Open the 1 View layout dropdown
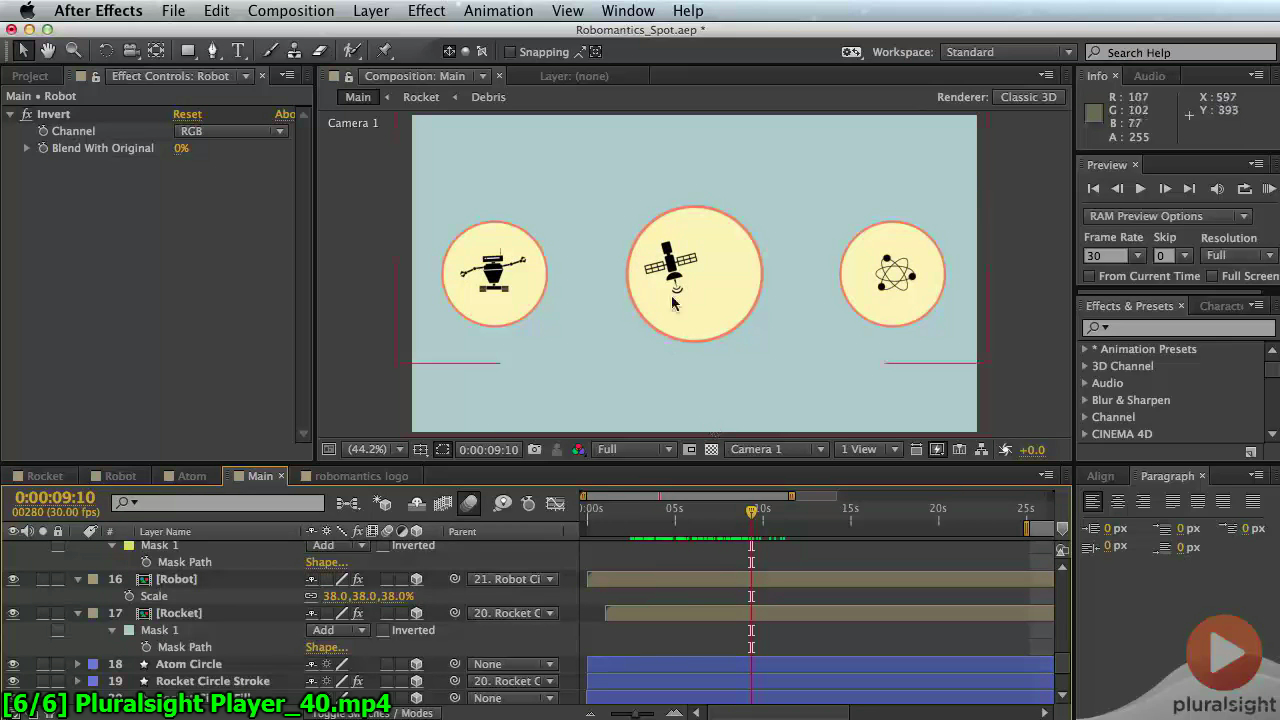Screen dimensions: 1280x720 (868, 450)
